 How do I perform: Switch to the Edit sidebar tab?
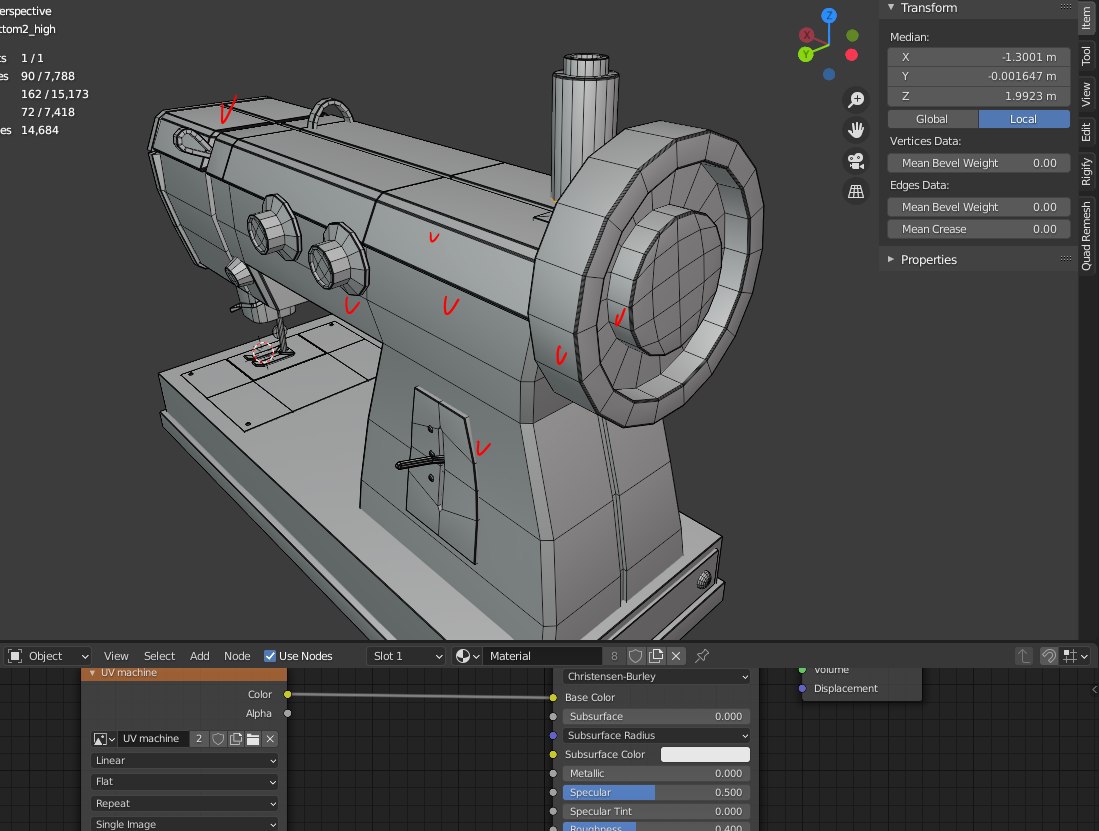[1086, 132]
